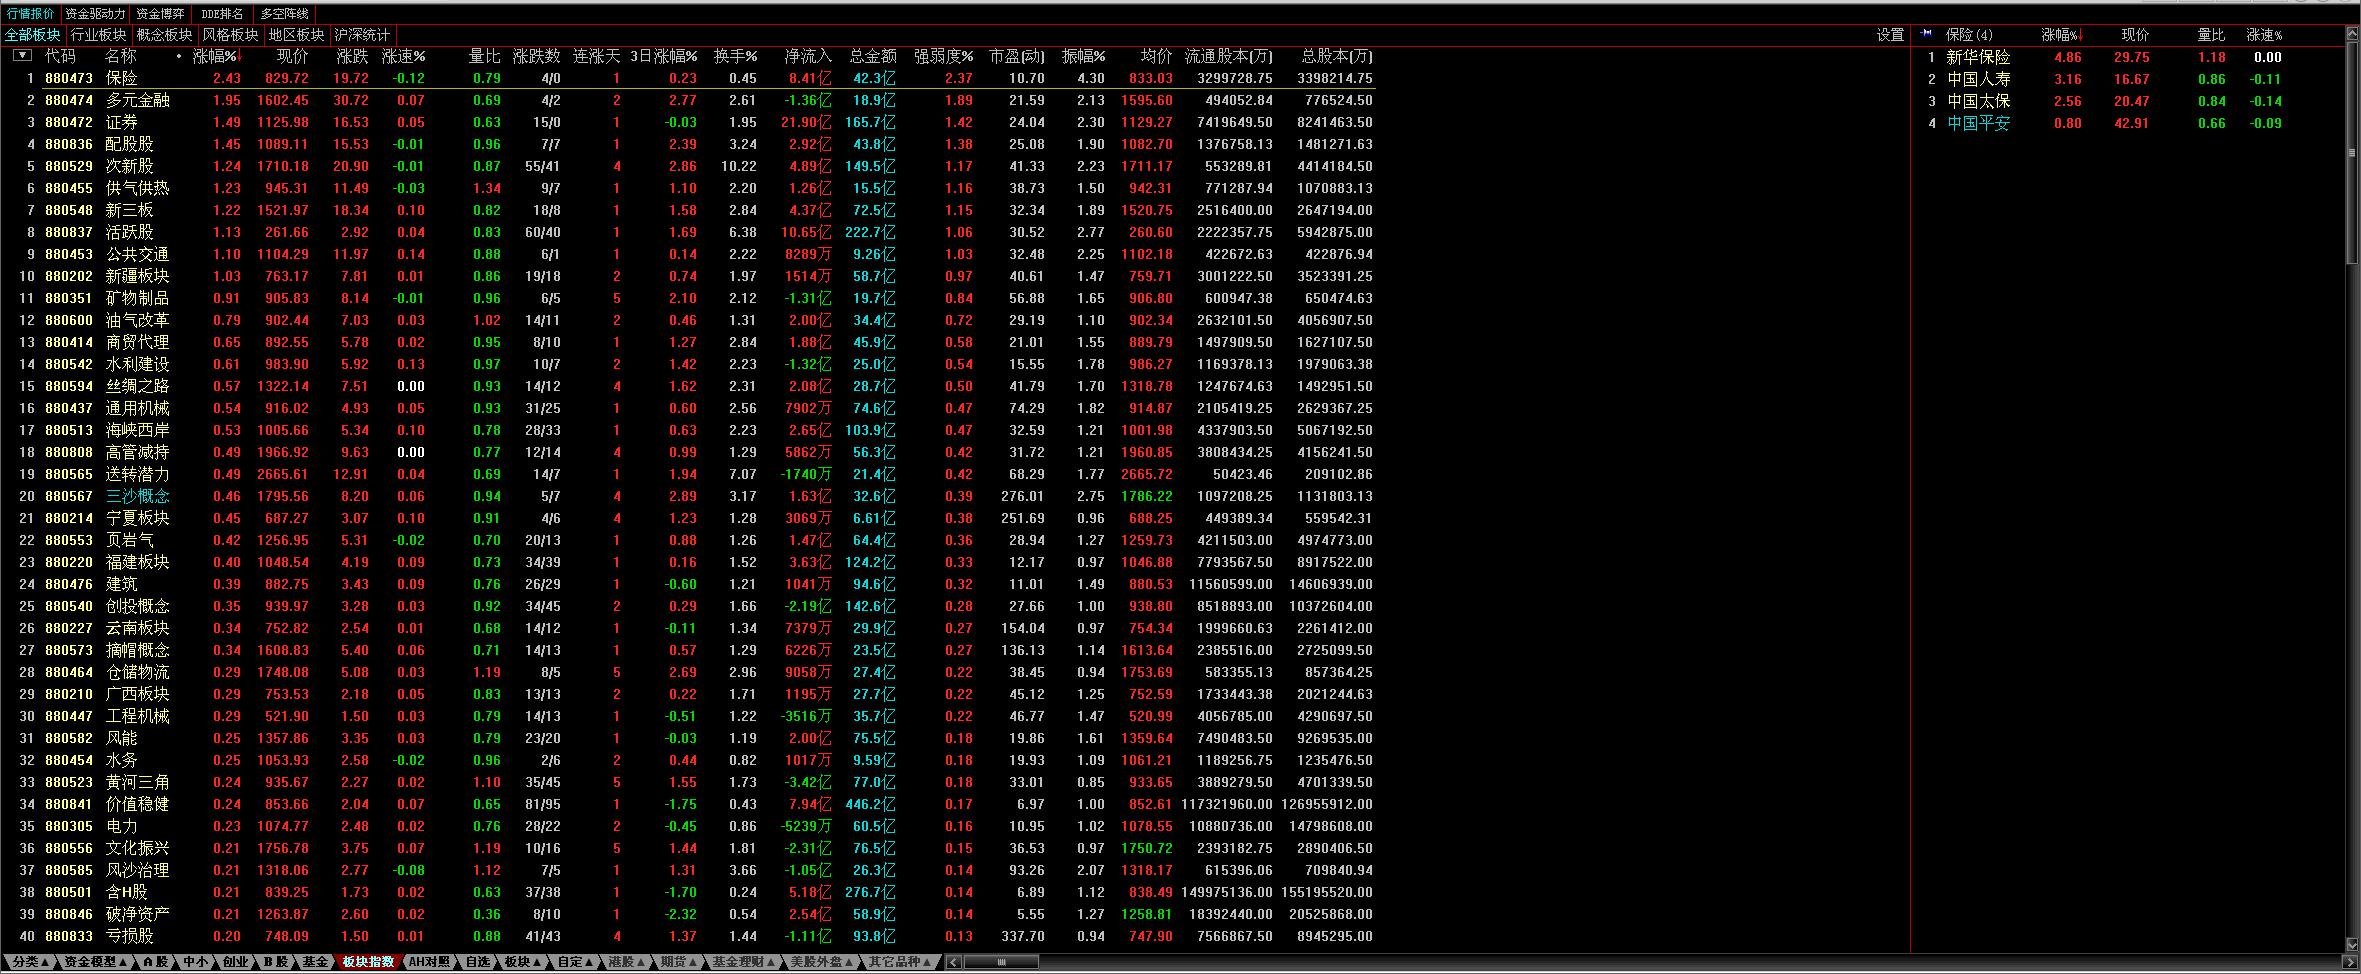Viewport: 2361px width, 974px height.
Task: Click the 设置 settings button
Action: [x=1890, y=35]
